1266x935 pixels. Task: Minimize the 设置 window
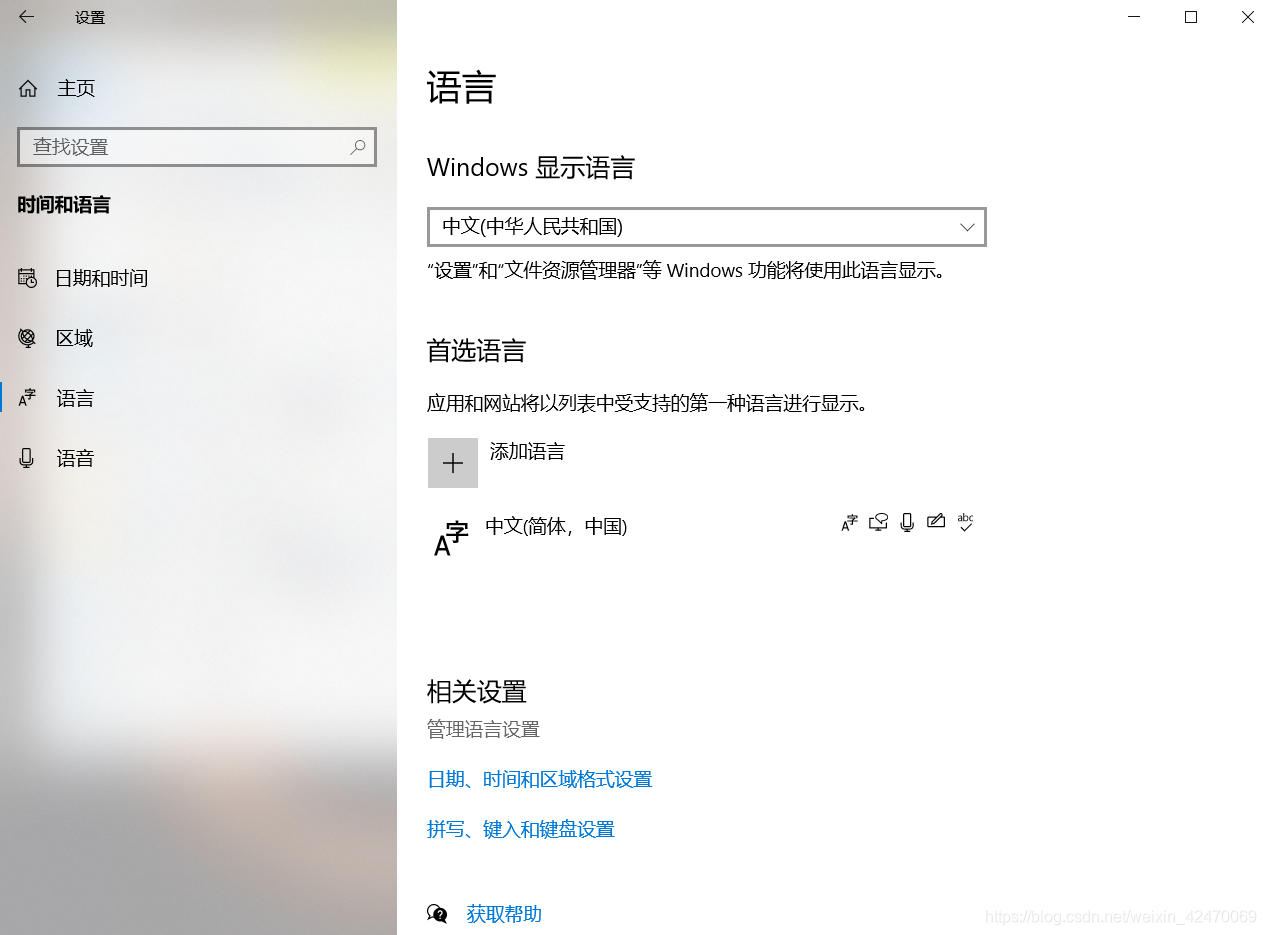pyautogui.click(x=1134, y=17)
